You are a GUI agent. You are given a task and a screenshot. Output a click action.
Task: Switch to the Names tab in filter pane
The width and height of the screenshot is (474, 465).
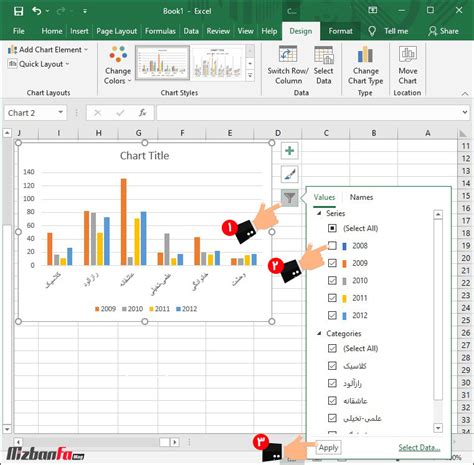click(361, 197)
